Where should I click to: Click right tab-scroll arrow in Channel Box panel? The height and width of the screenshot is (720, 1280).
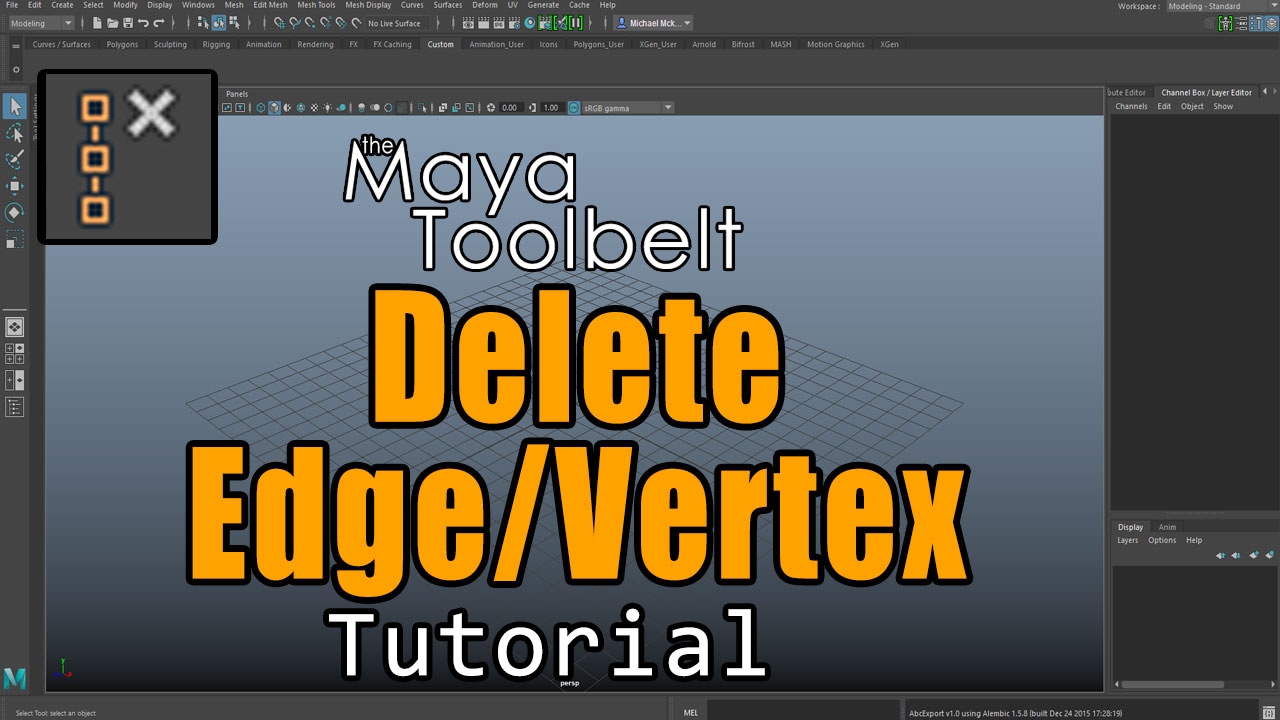click(x=1275, y=92)
